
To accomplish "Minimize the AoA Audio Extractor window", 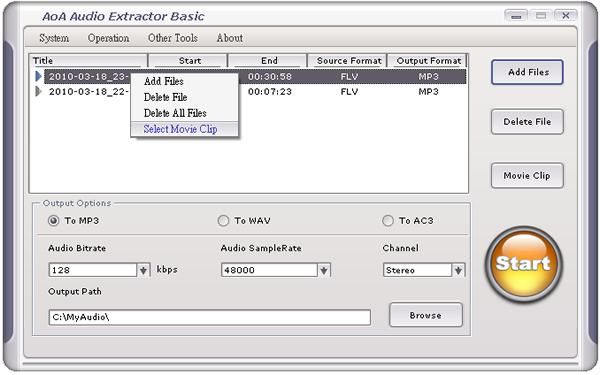I will pyautogui.click(x=516, y=16).
